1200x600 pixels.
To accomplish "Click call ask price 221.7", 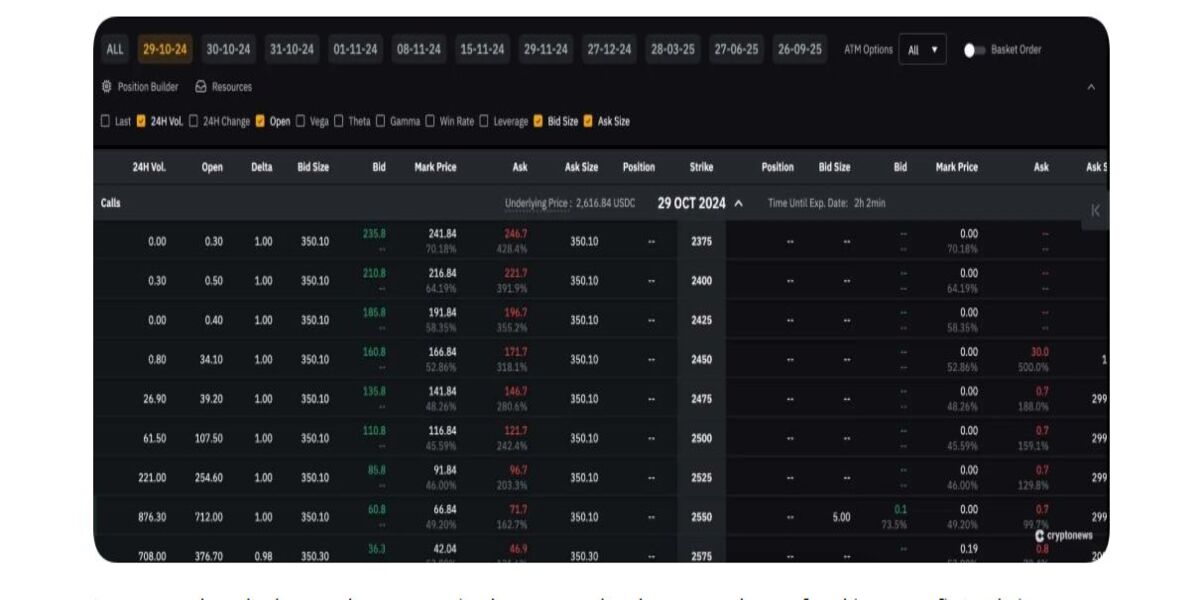I will point(516,273).
